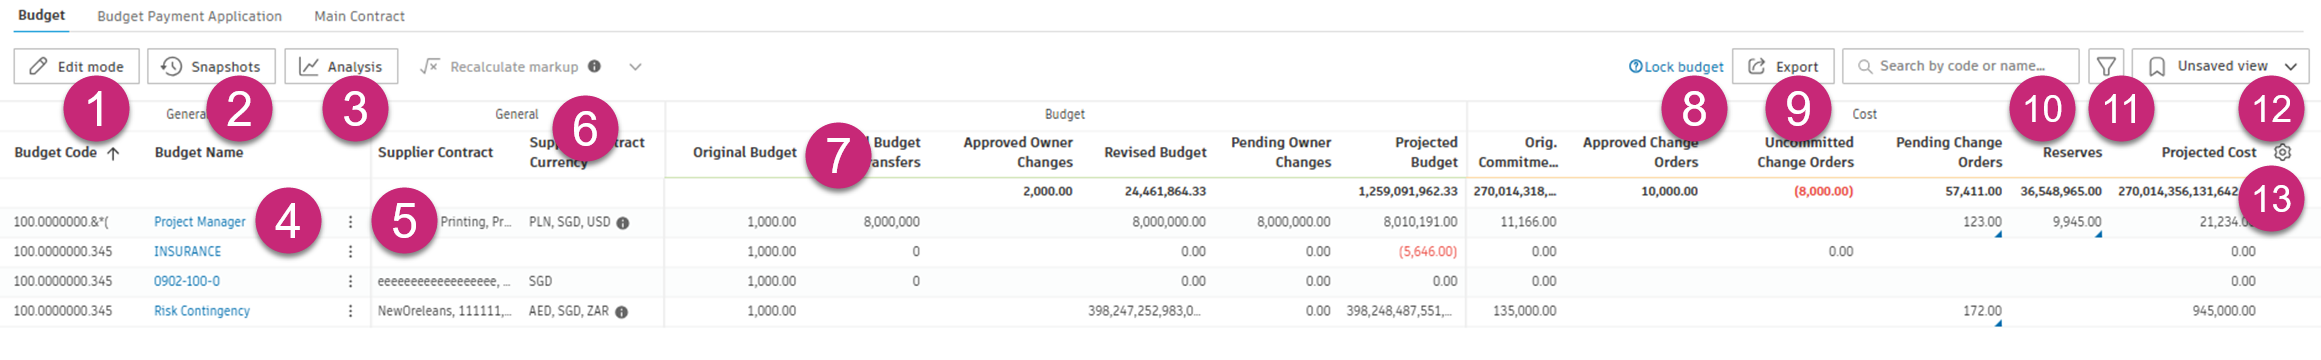Click the Original Budget column header

(744, 153)
